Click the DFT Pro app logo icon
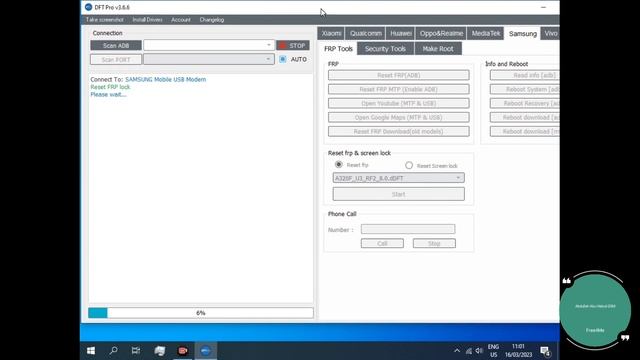 tap(89, 7)
